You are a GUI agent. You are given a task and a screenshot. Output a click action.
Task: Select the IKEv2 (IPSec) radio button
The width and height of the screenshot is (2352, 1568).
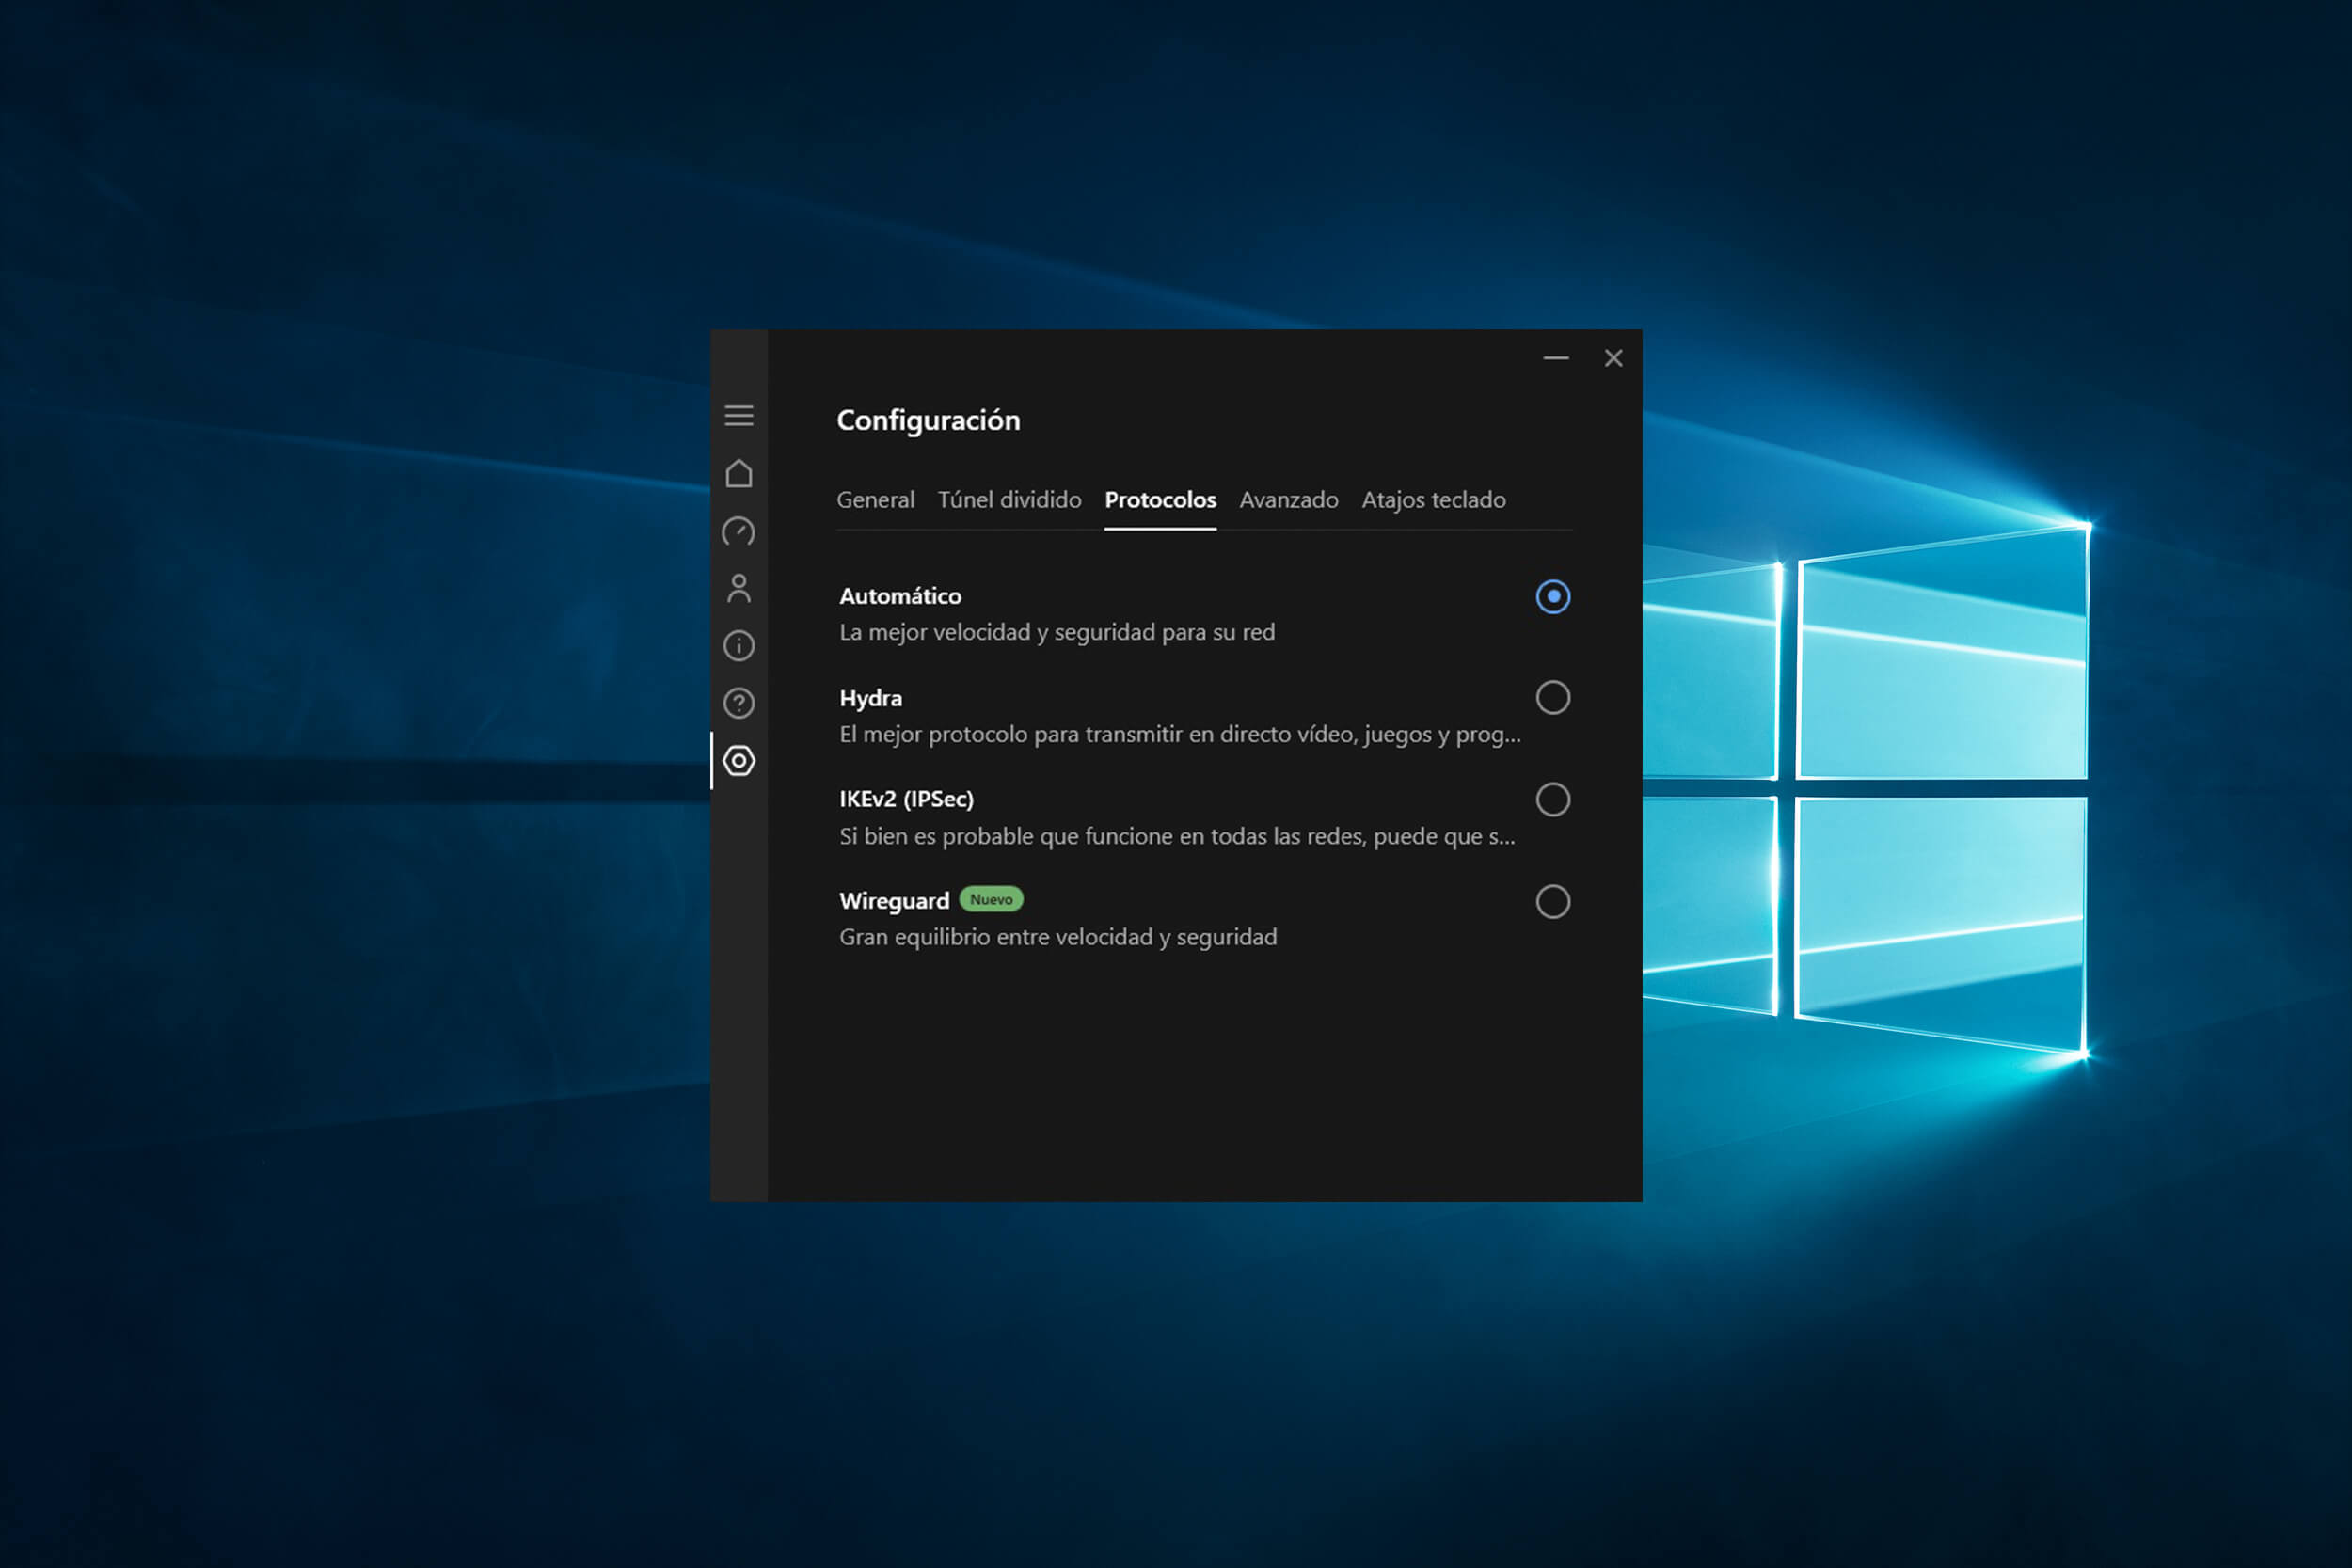(x=1553, y=800)
